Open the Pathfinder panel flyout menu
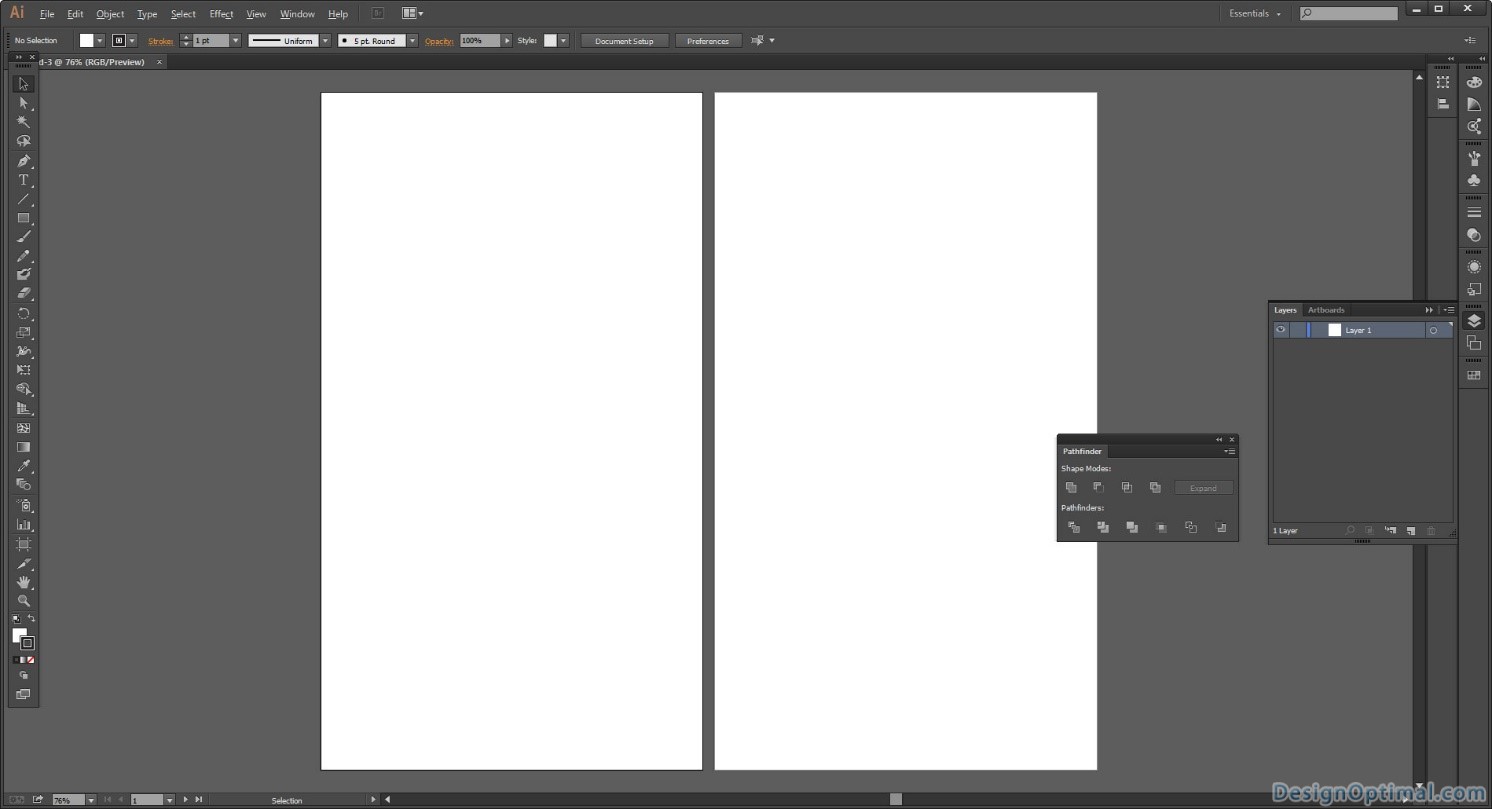Viewport: 1492px width, 809px height. point(1230,452)
